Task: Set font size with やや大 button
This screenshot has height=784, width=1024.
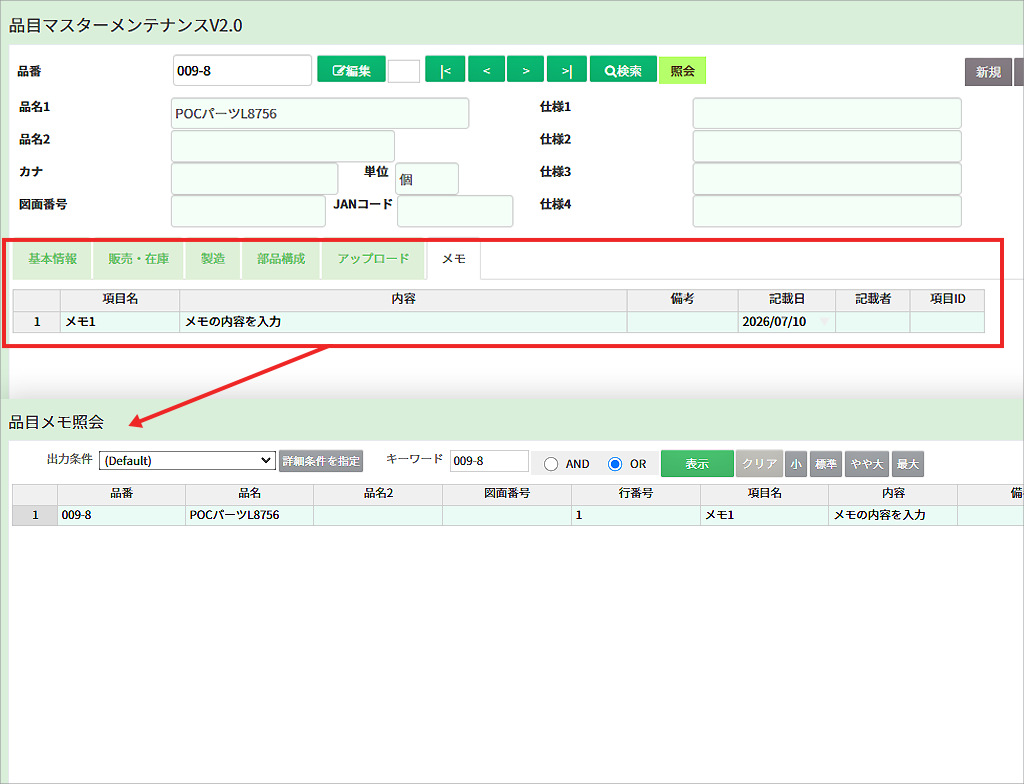Action: tap(867, 464)
